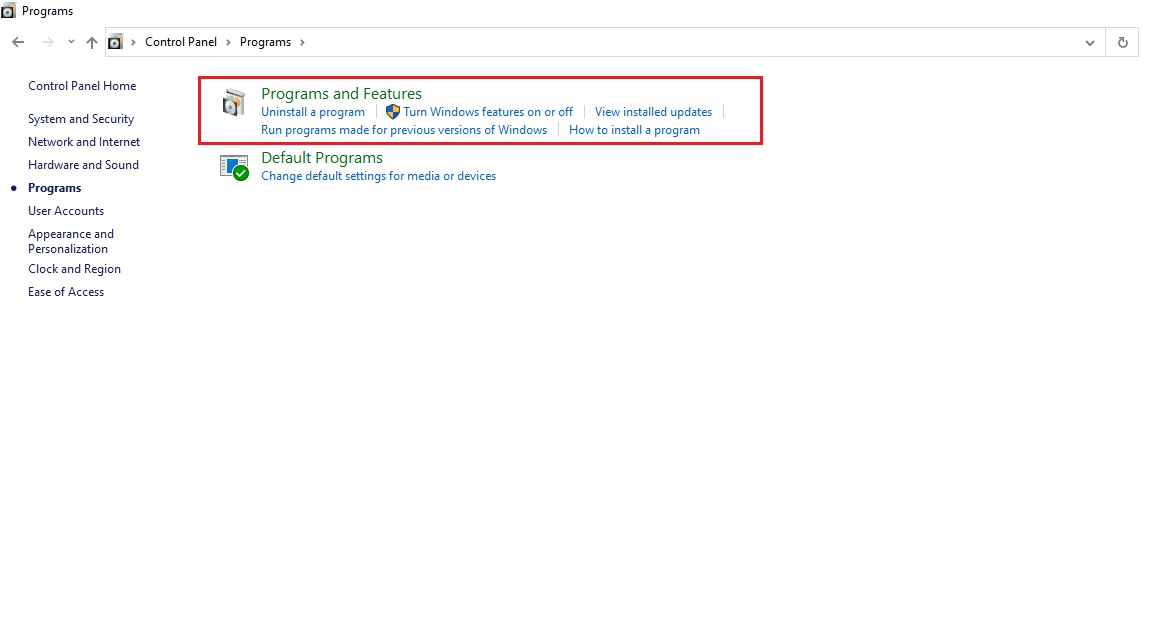Open the recent locations dropdown arrow
1149x621 pixels.
click(x=71, y=42)
